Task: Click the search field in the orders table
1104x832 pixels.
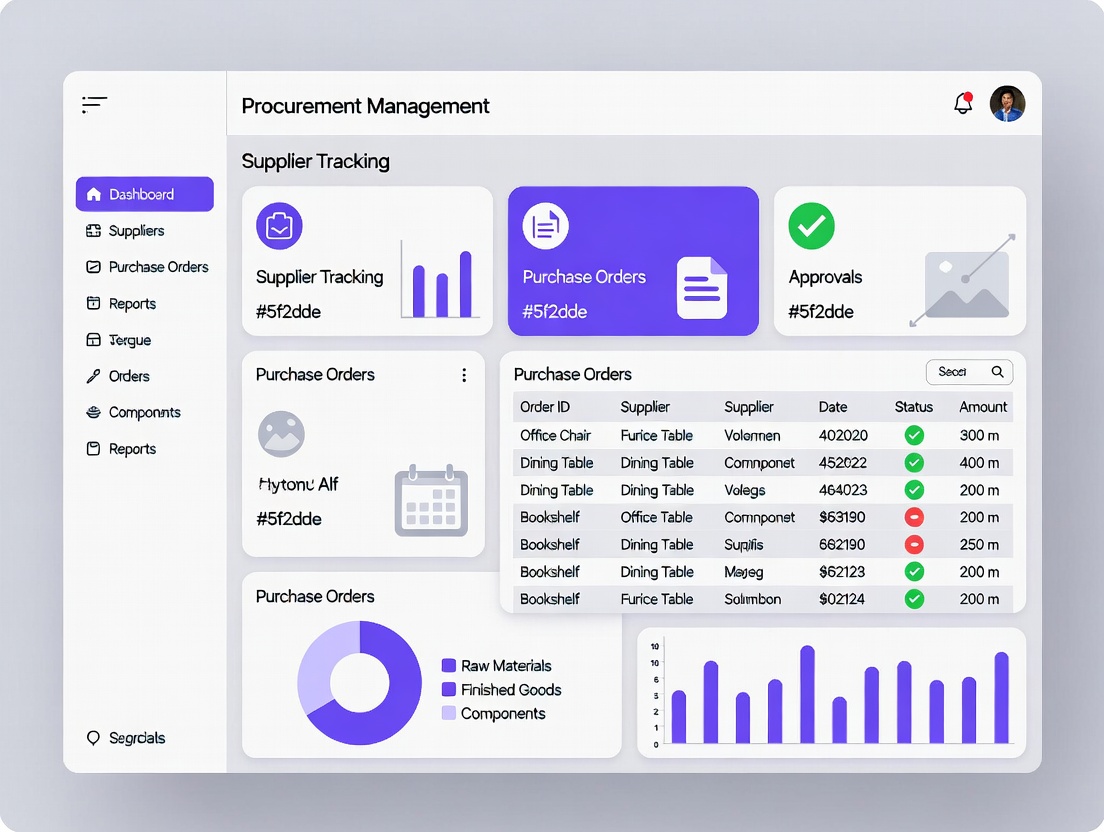Action: [955, 372]
